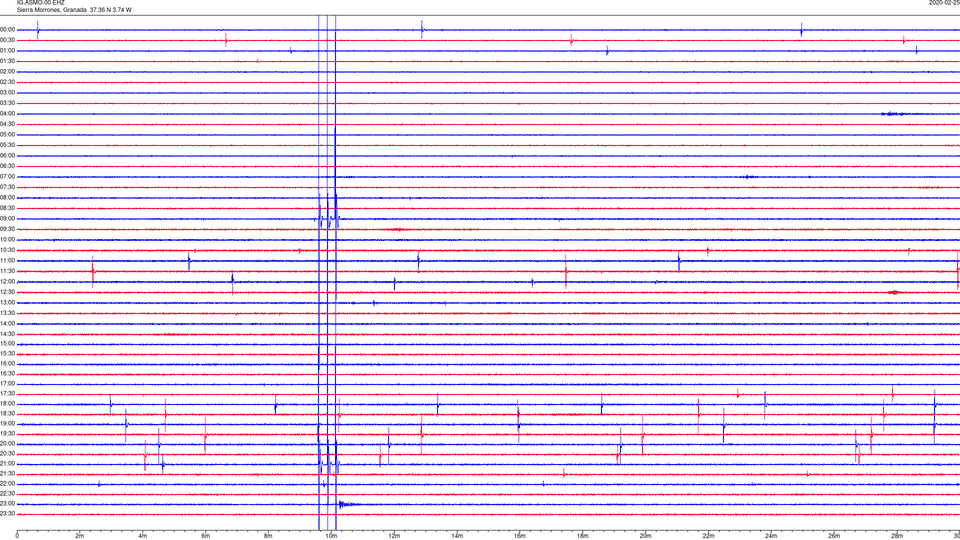Screen dimensions: 960x540
Task: Select the 21:00 time row label
Action: click(8, 464)
